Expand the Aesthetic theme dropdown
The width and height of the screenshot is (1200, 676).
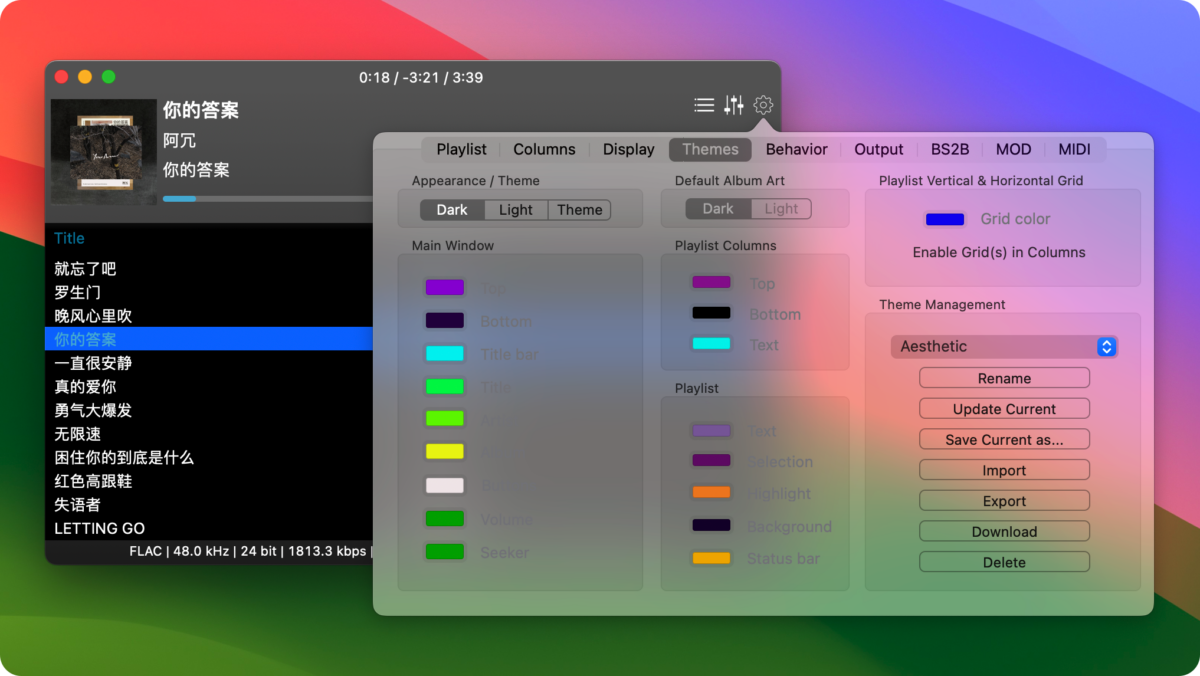point(1004,347)
